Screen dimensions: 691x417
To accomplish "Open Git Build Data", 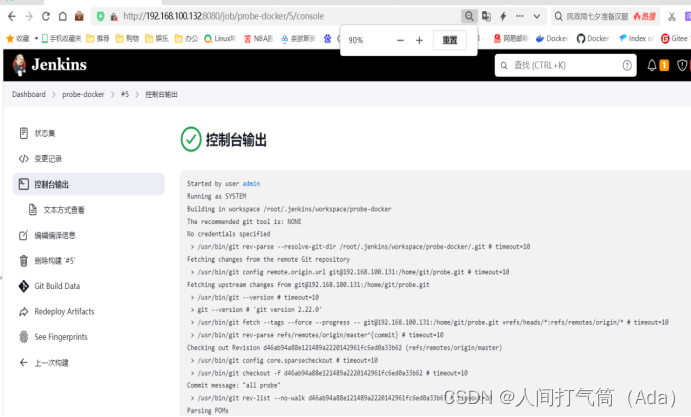I will tap(89, 286).
